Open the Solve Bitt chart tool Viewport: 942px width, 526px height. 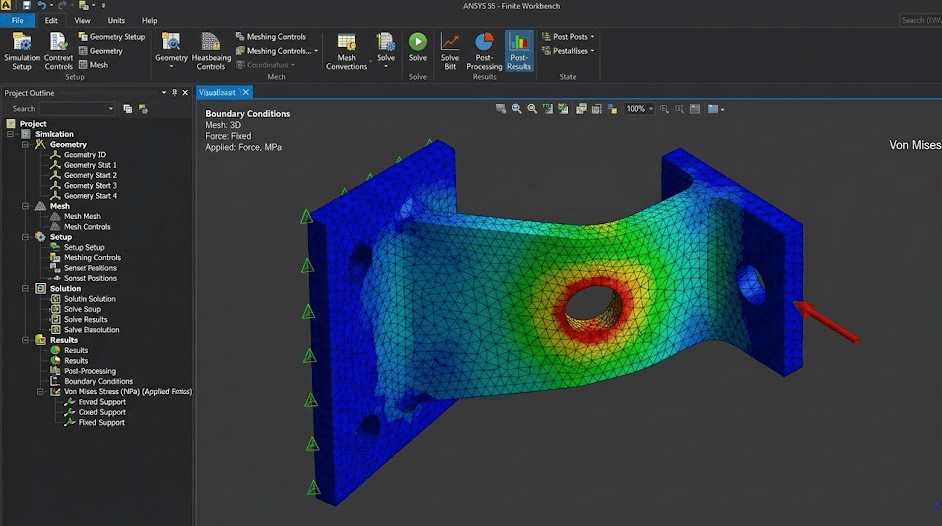pyautogui.click(x=449, y=51)
